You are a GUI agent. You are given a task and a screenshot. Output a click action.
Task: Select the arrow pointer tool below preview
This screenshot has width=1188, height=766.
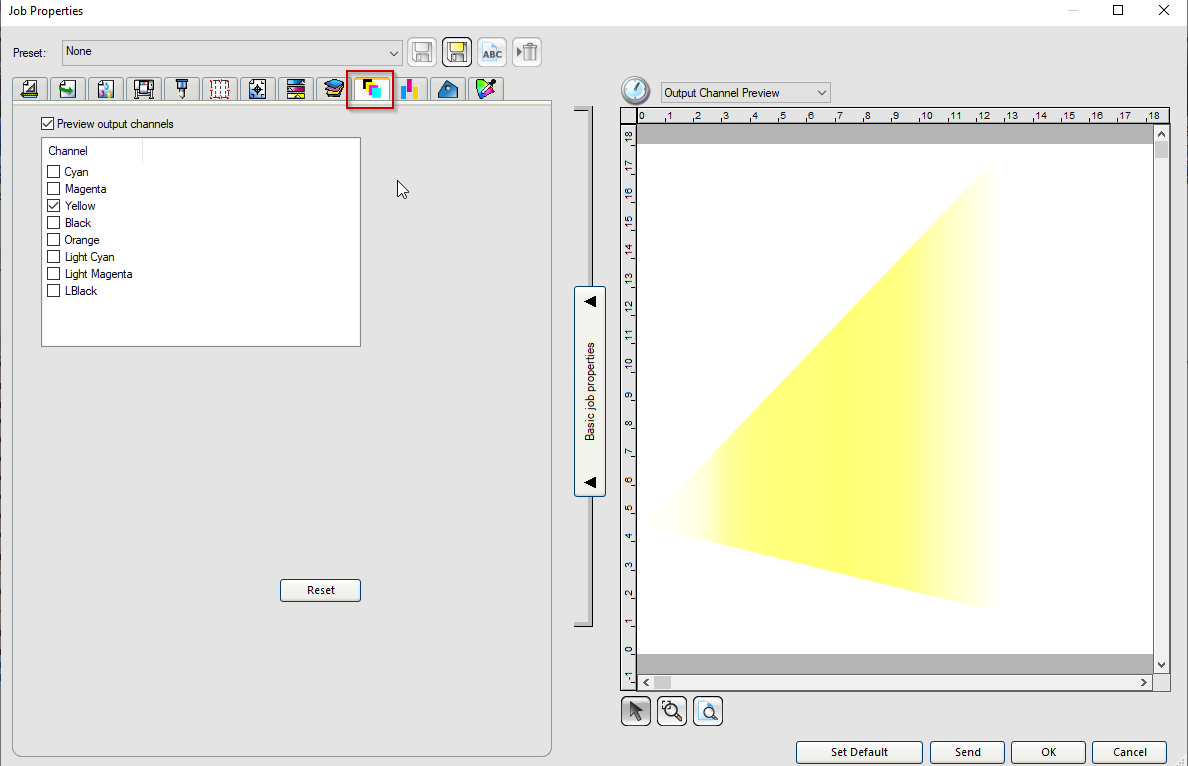click(636, 711)
